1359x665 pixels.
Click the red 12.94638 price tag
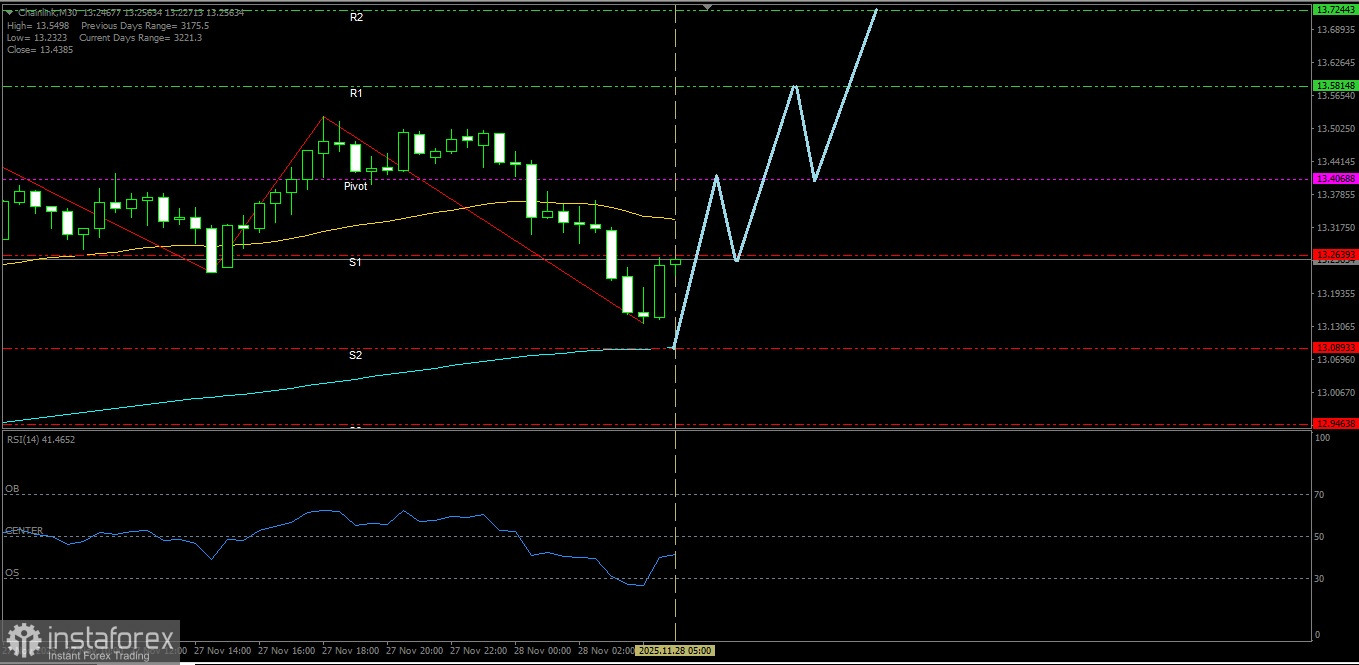(1335, 424)
